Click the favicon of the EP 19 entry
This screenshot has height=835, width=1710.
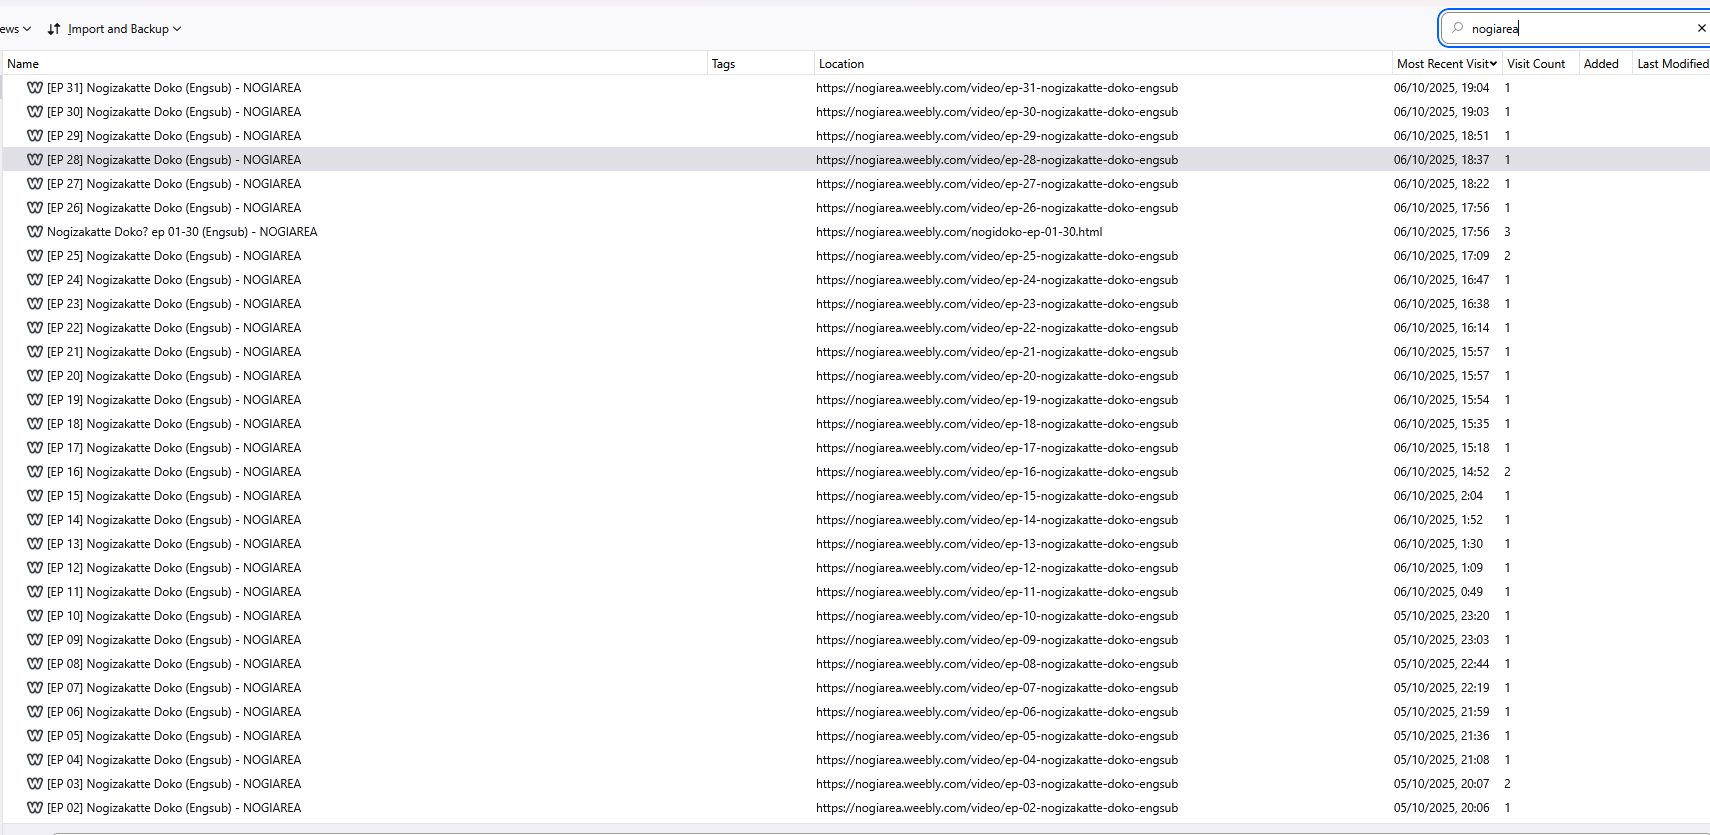tap(35, 400)
